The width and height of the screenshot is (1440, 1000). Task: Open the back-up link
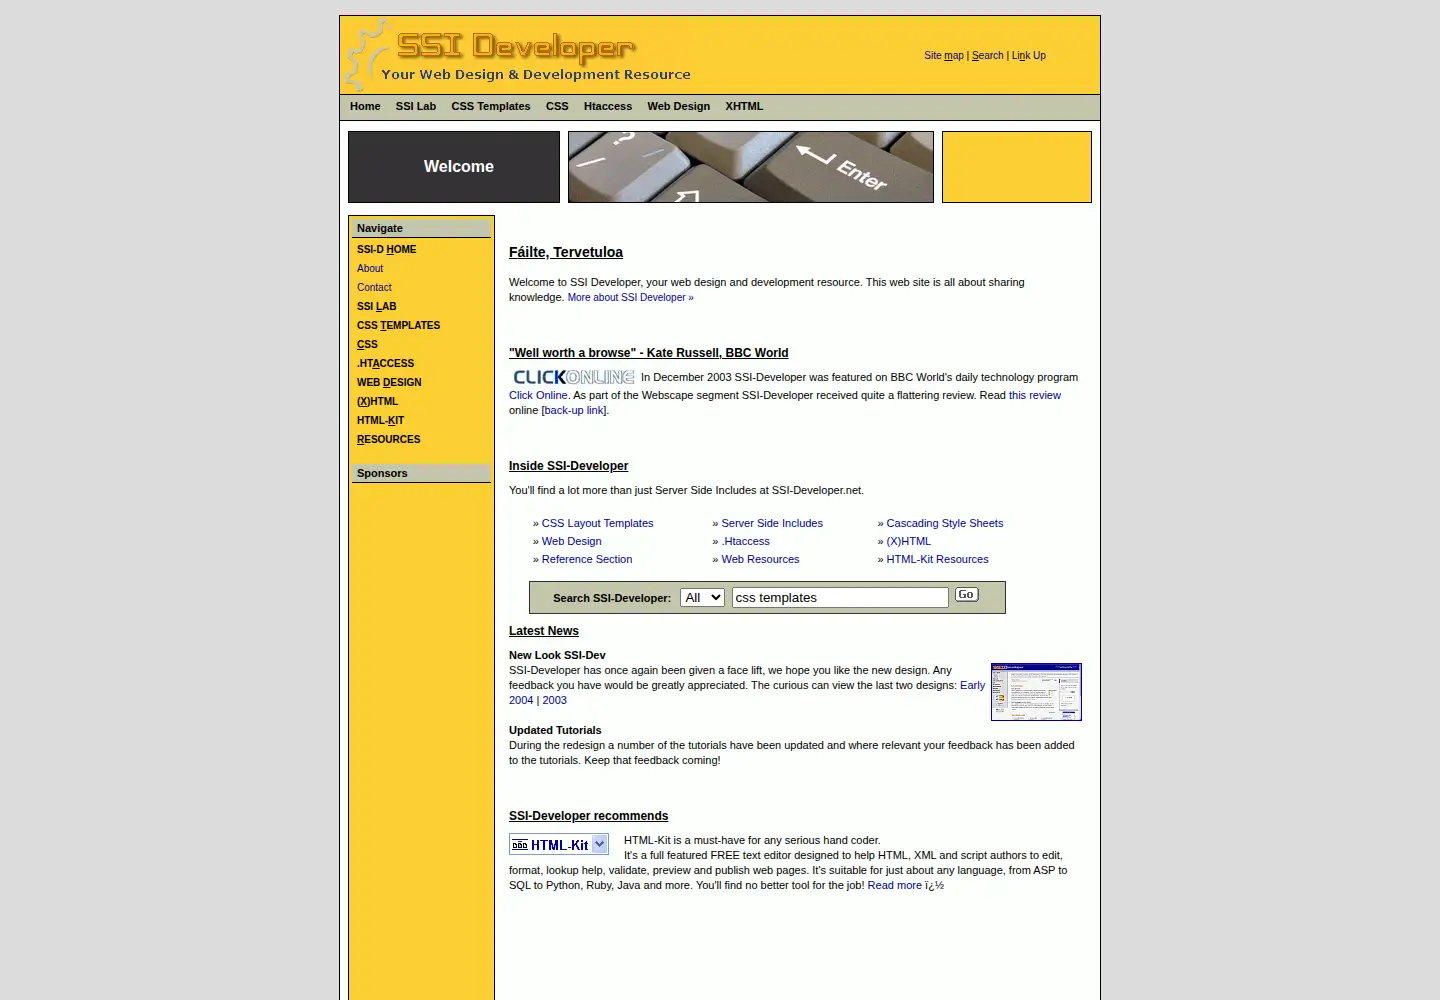(575, 411)
